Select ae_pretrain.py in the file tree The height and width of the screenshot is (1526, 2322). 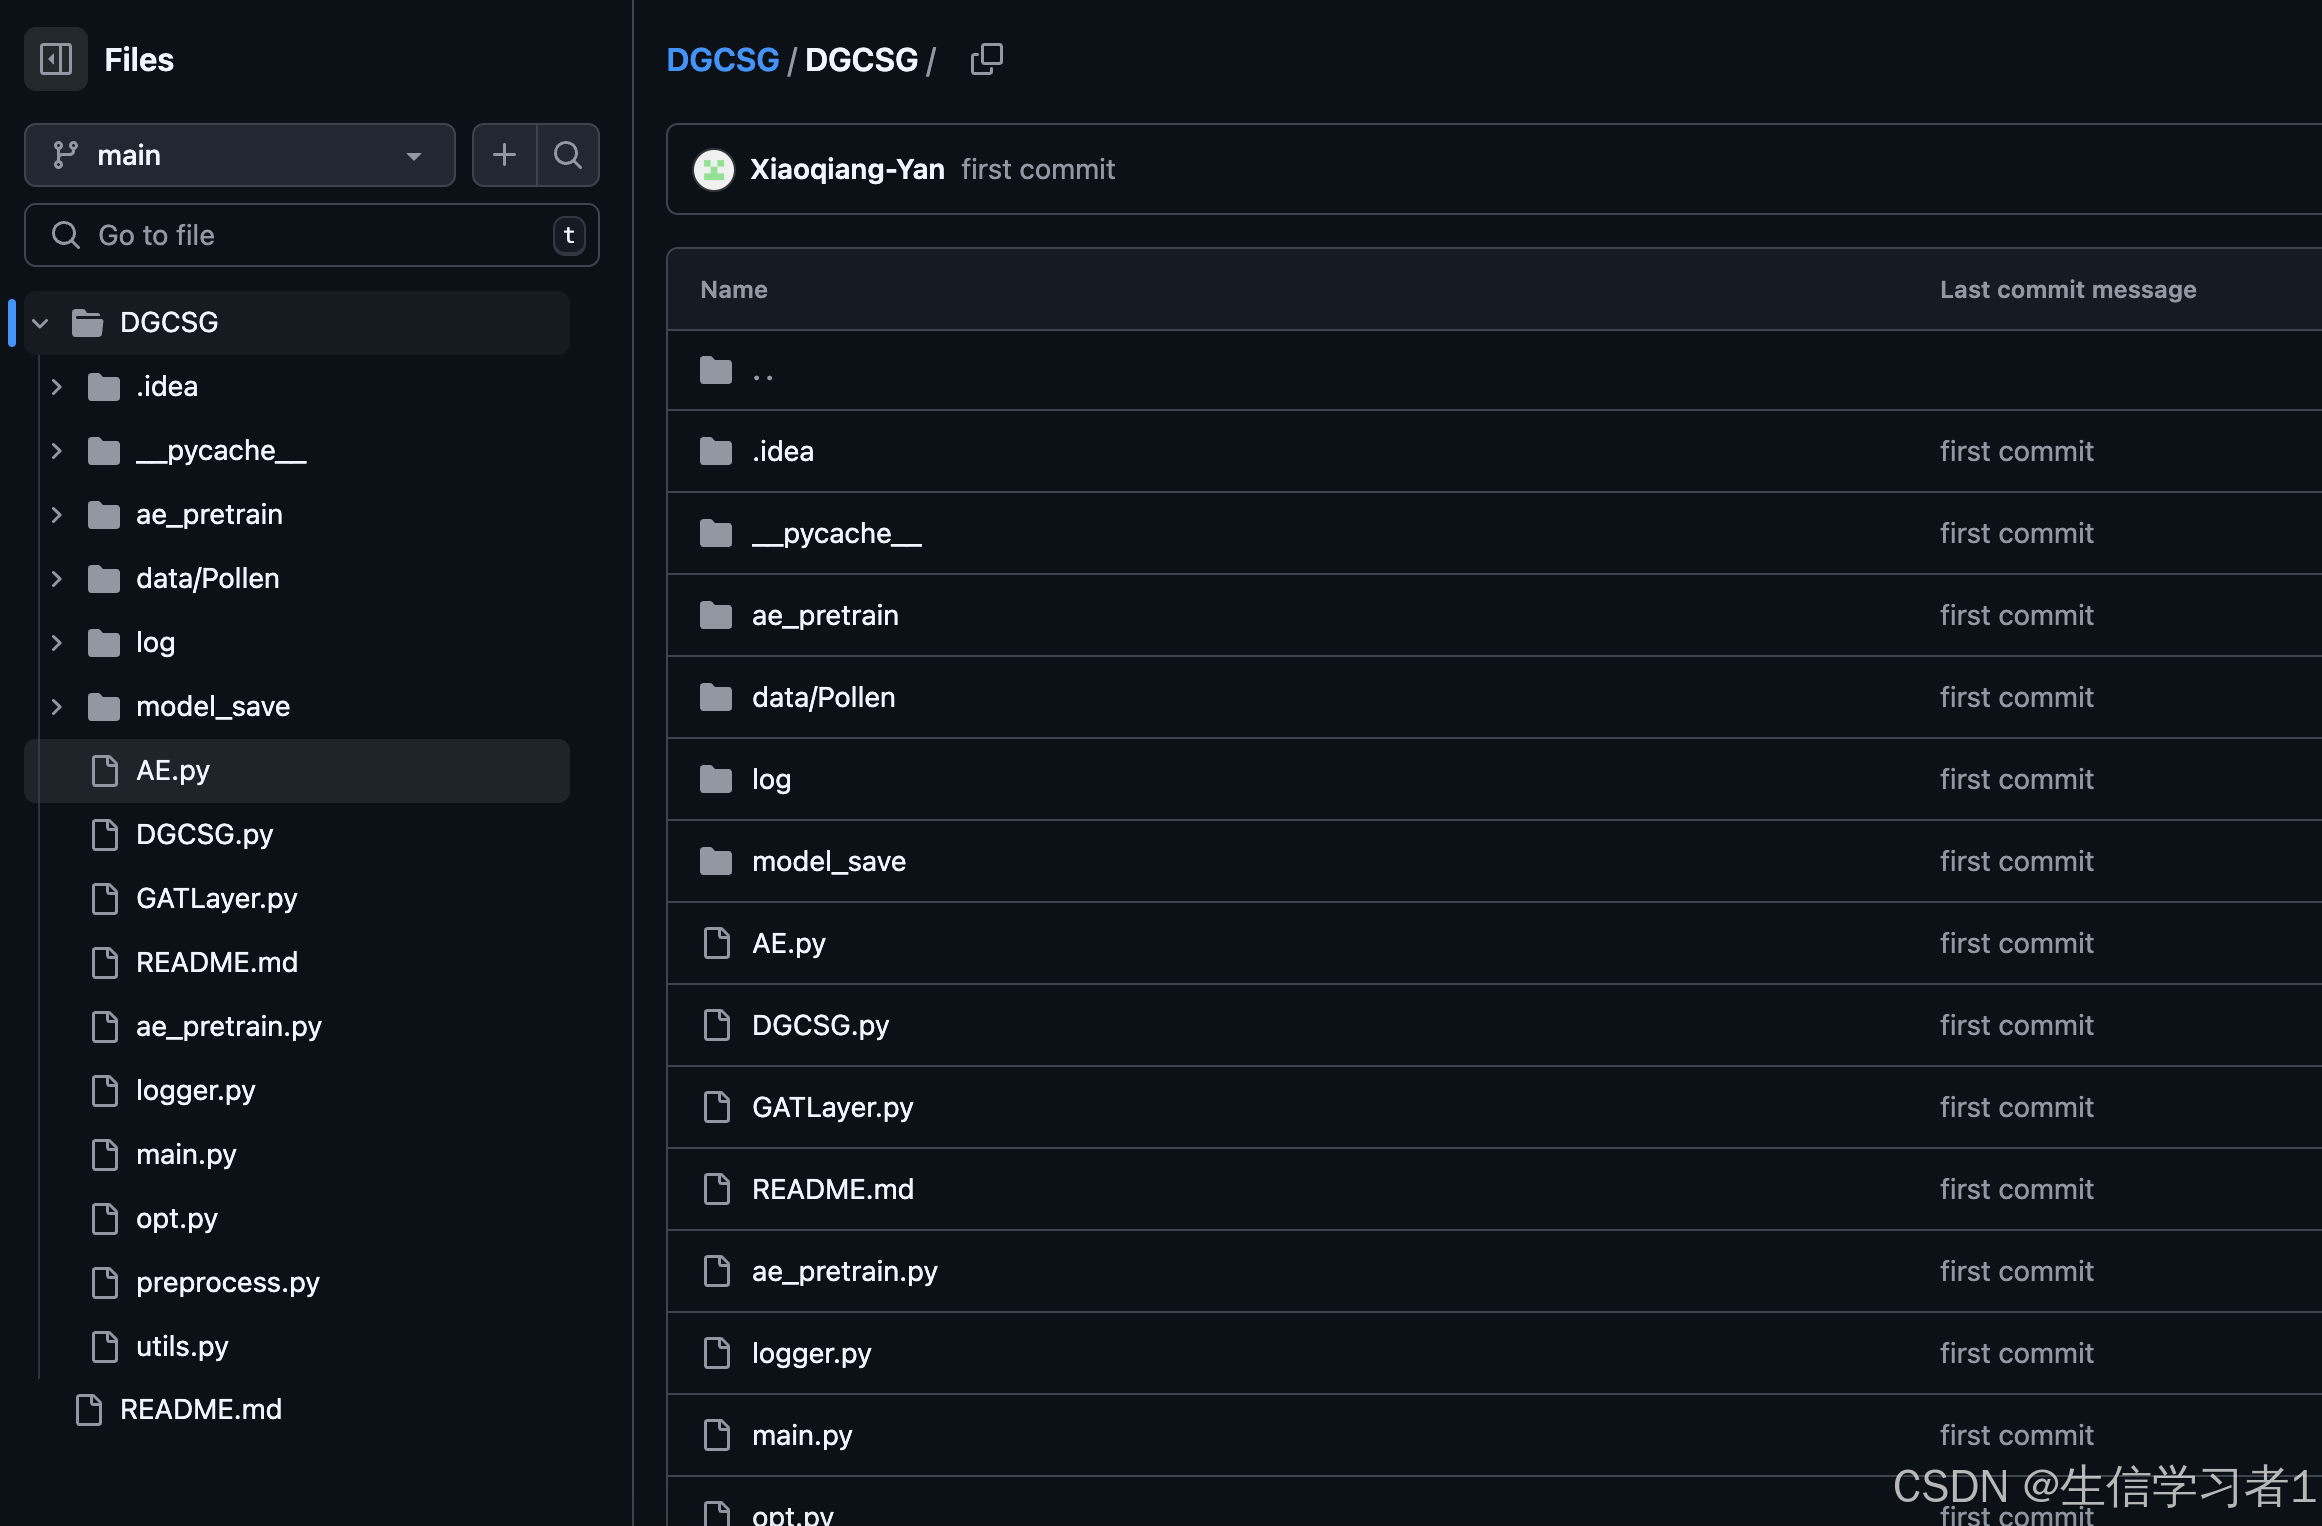pyautogui.click(x=297, y=1027)
